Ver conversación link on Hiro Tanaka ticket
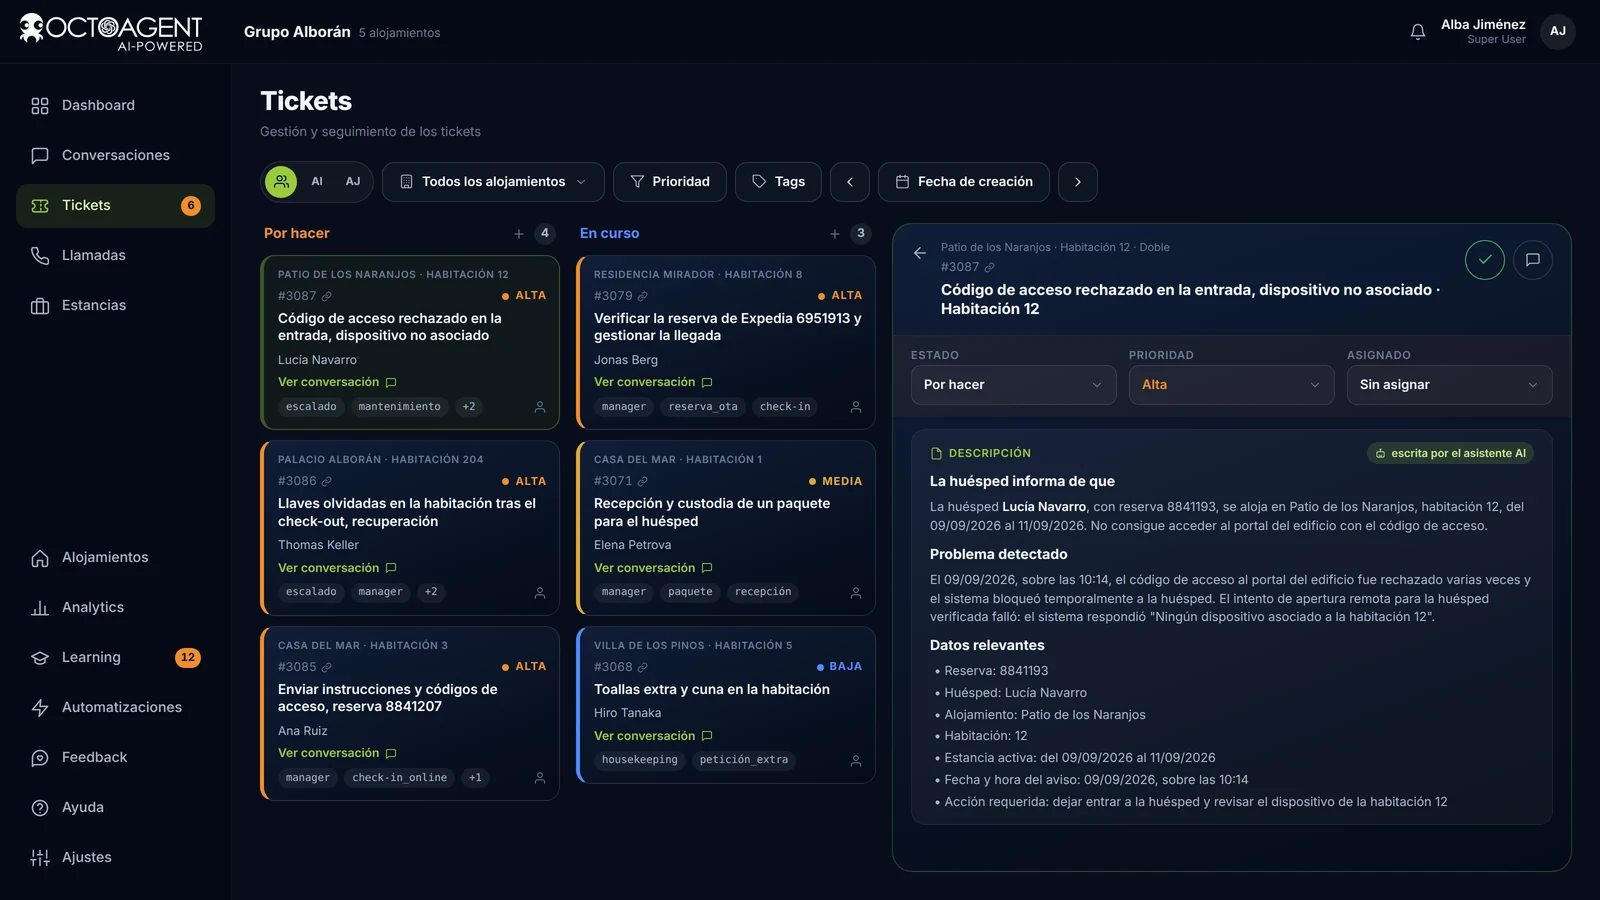 coord(653,736)
